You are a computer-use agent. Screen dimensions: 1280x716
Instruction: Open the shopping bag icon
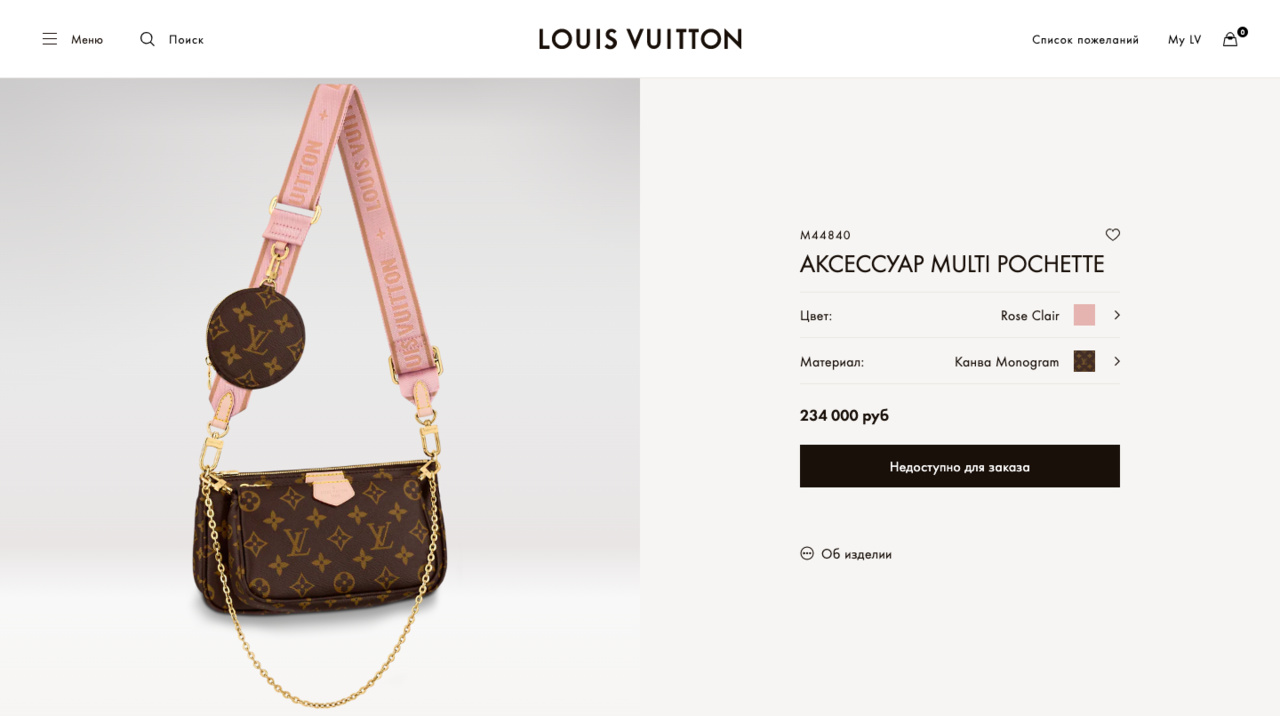tap(1230, 40)
